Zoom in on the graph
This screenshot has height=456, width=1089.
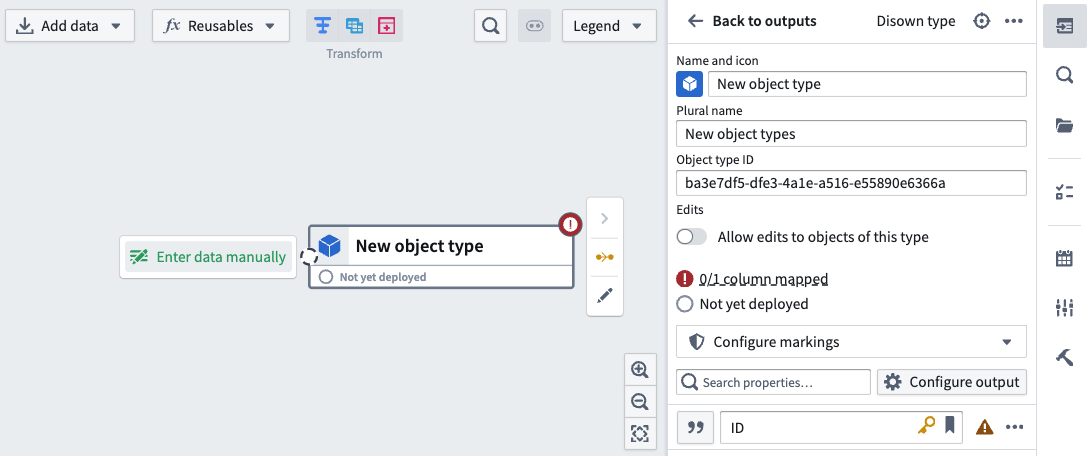(639, 369)
